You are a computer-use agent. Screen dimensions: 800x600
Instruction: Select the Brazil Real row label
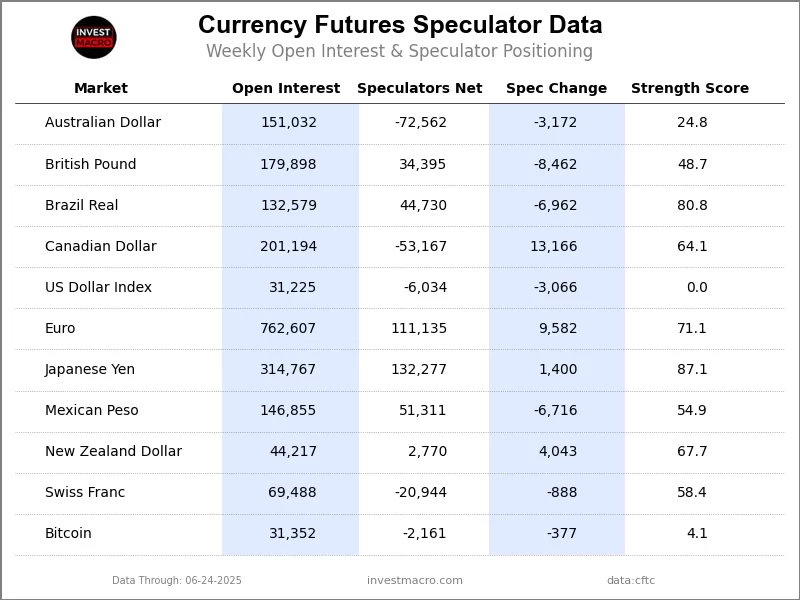click(82, 206)
